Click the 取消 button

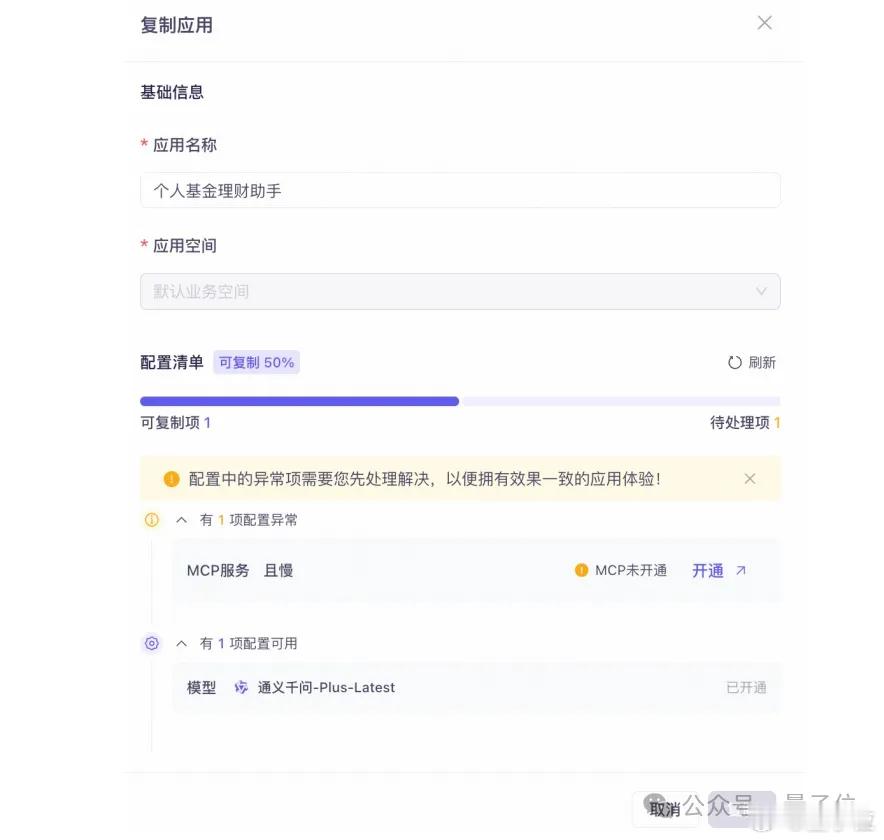click(x=665, y=809)
